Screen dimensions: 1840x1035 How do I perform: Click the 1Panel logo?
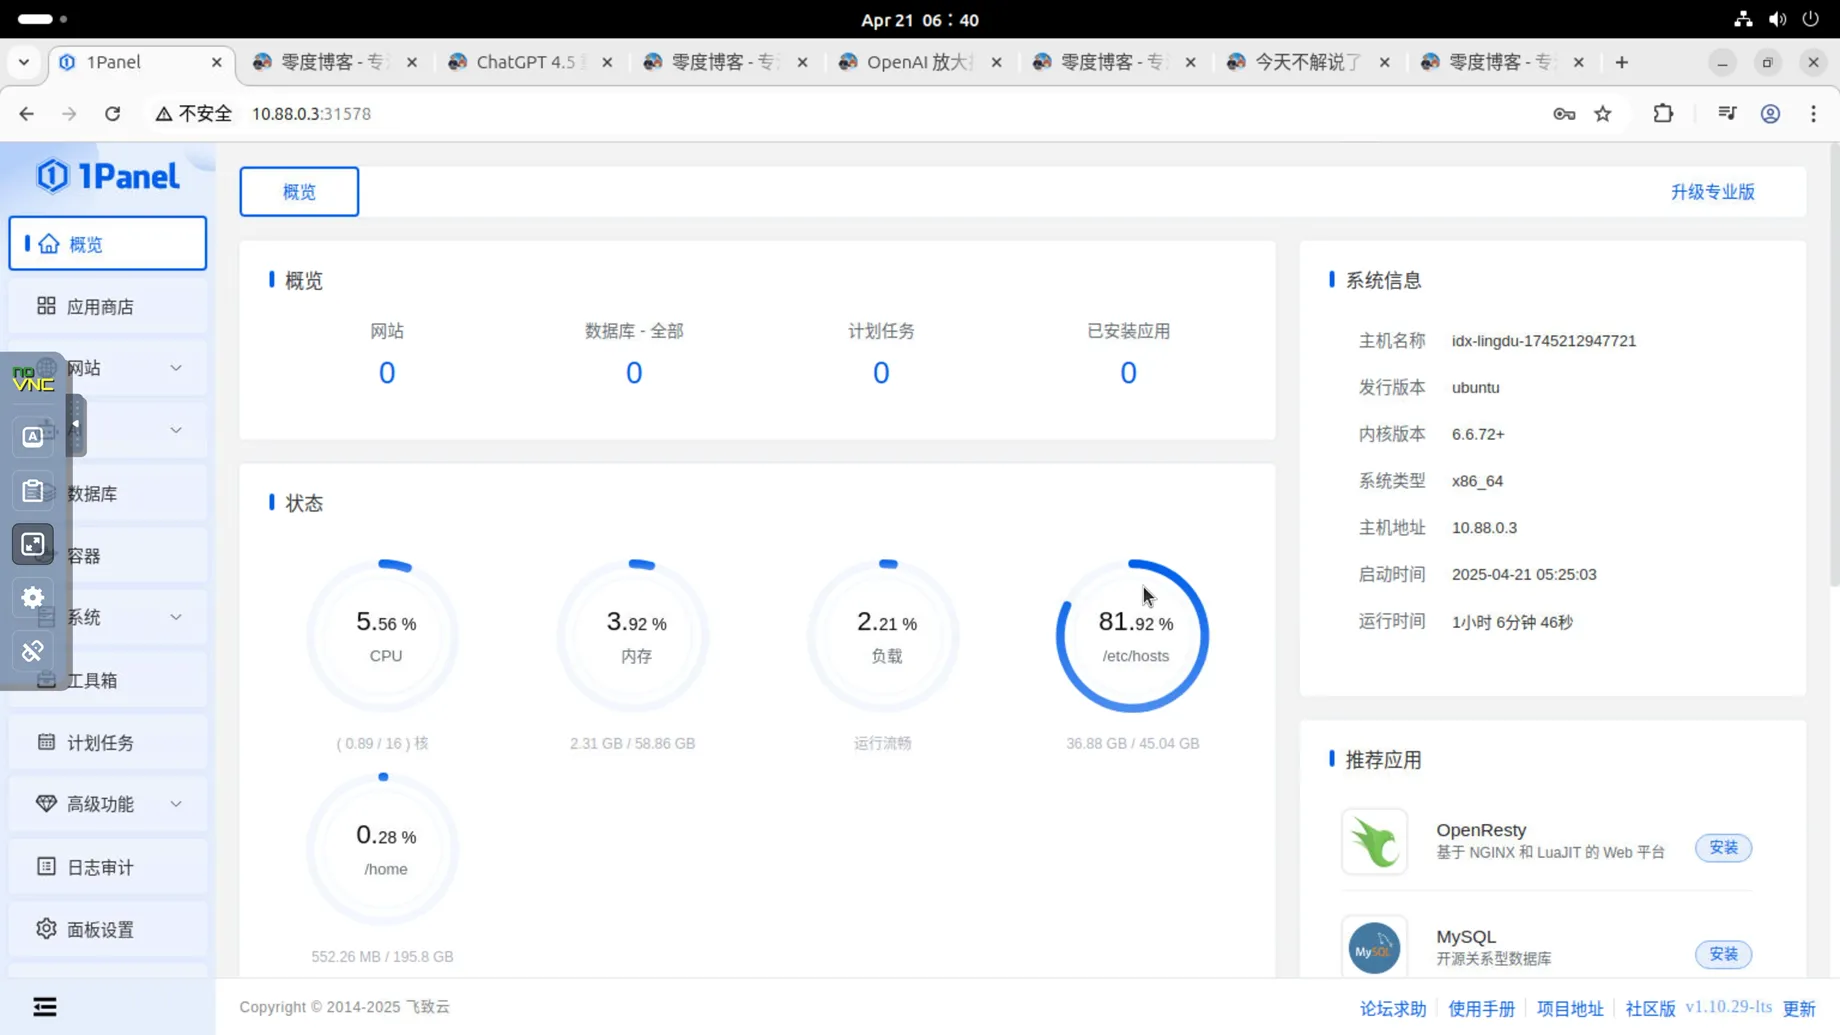(x=107, y=175)
